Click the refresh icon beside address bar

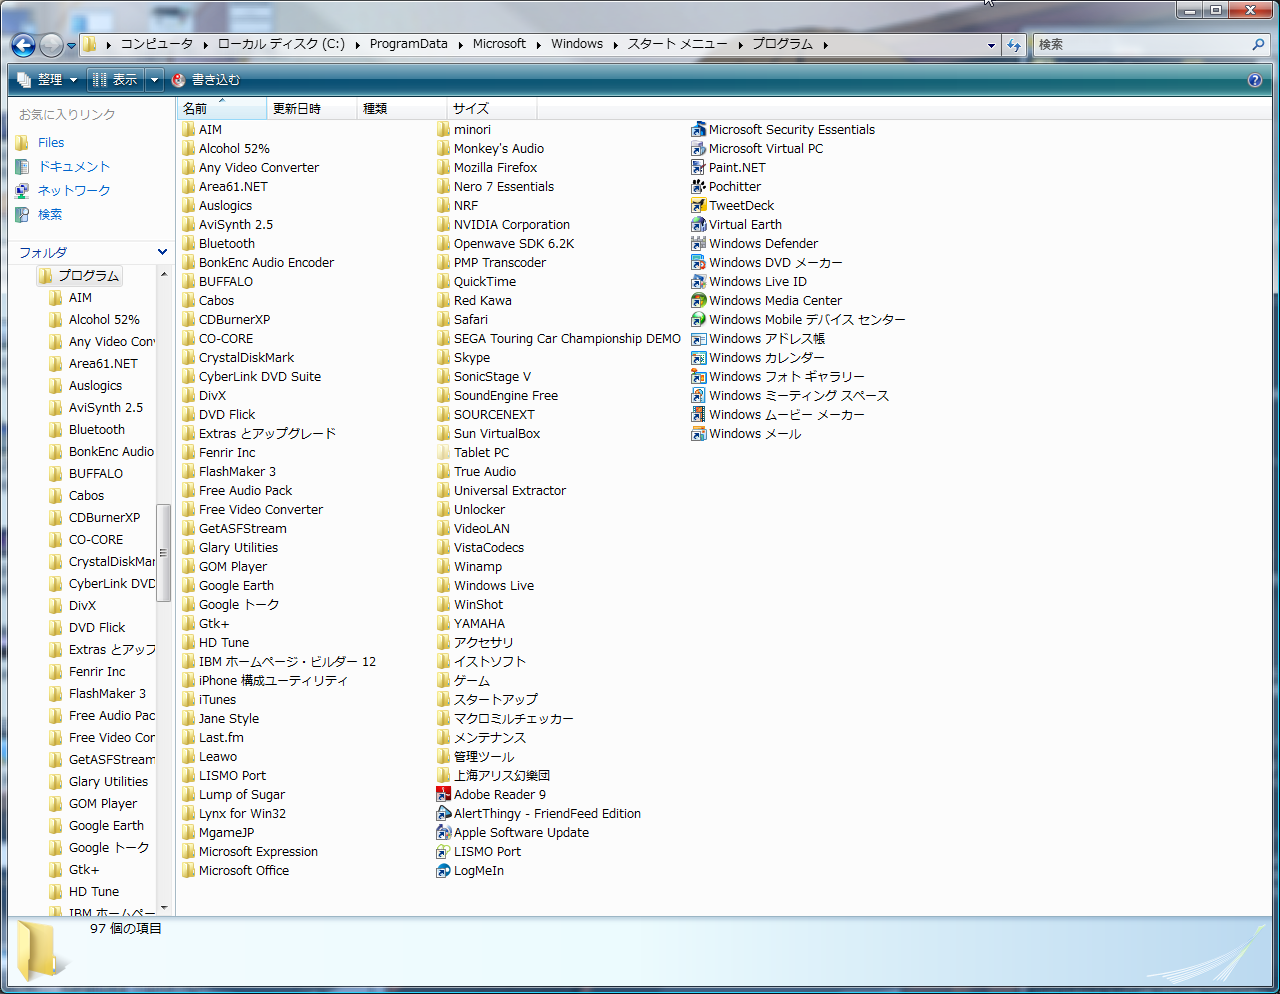pos(1014,45)
